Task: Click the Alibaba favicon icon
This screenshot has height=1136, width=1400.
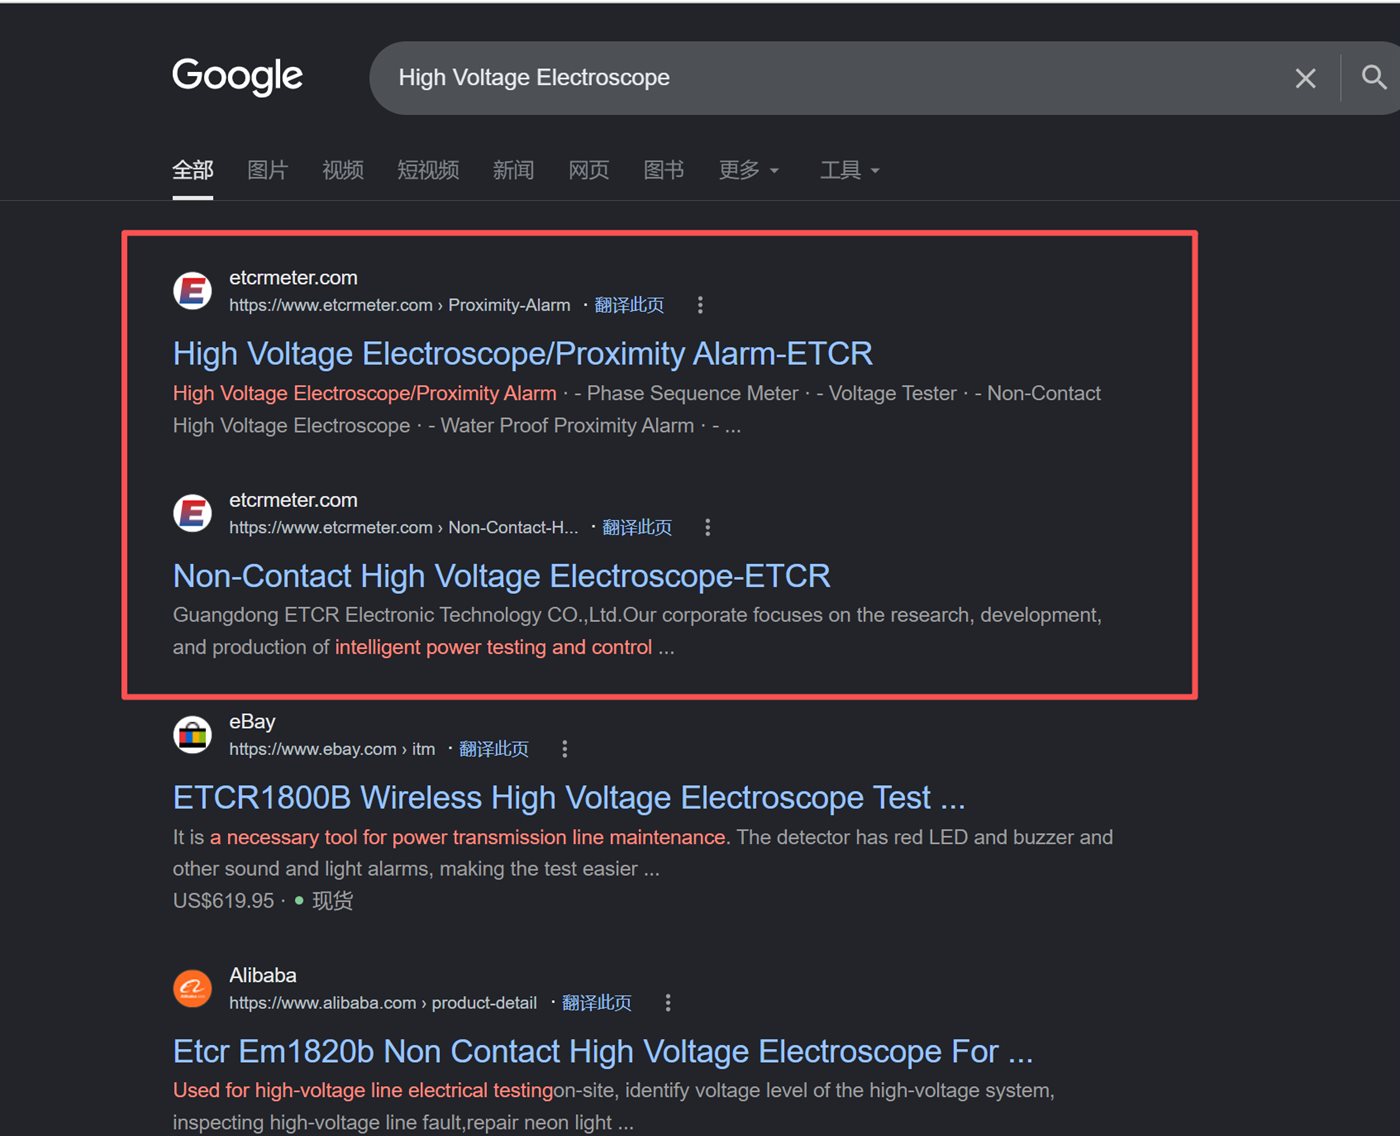Action: pyautogui.click(x=192, y=989)
